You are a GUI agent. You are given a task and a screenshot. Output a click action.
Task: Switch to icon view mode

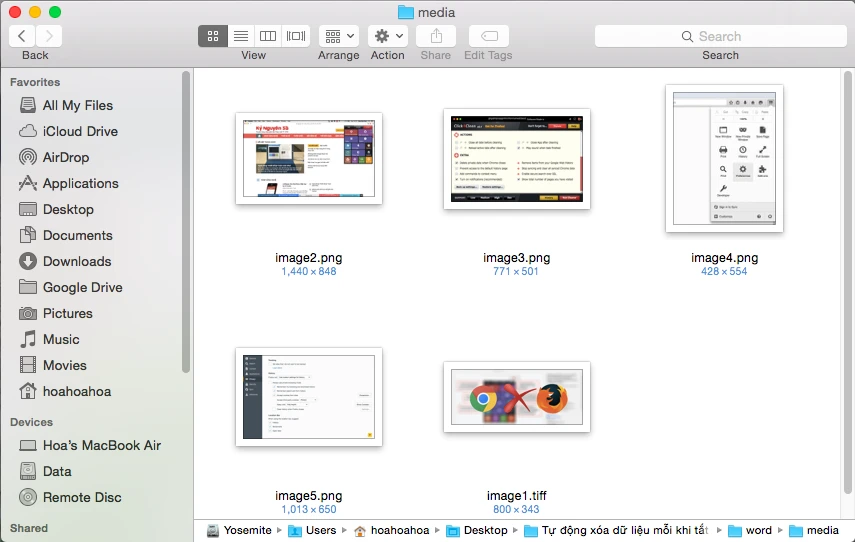pyautogui.click(x=212, y=36)
